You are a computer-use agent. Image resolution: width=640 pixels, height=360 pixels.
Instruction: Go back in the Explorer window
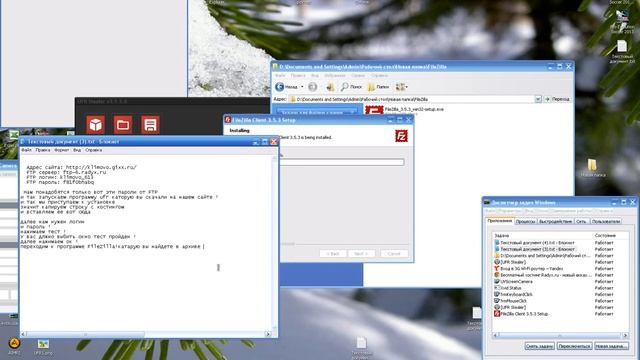tap(287, 87)
